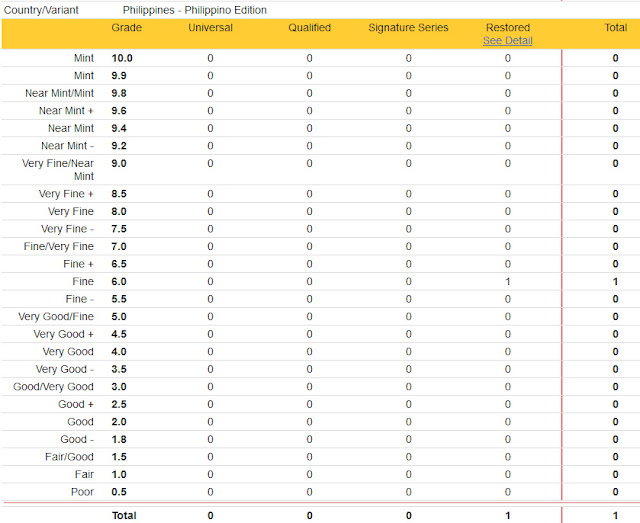
Task: Select the Philippines - Philippino Edition text
Action: 195,10
